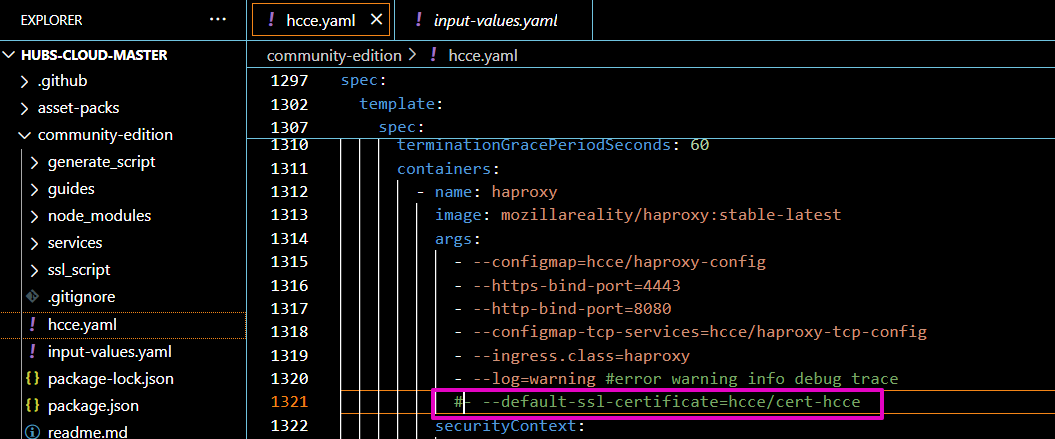Click the --configmap-tcp-services argument
Screen dimensions: 1055x439
[x=700, y=333]
